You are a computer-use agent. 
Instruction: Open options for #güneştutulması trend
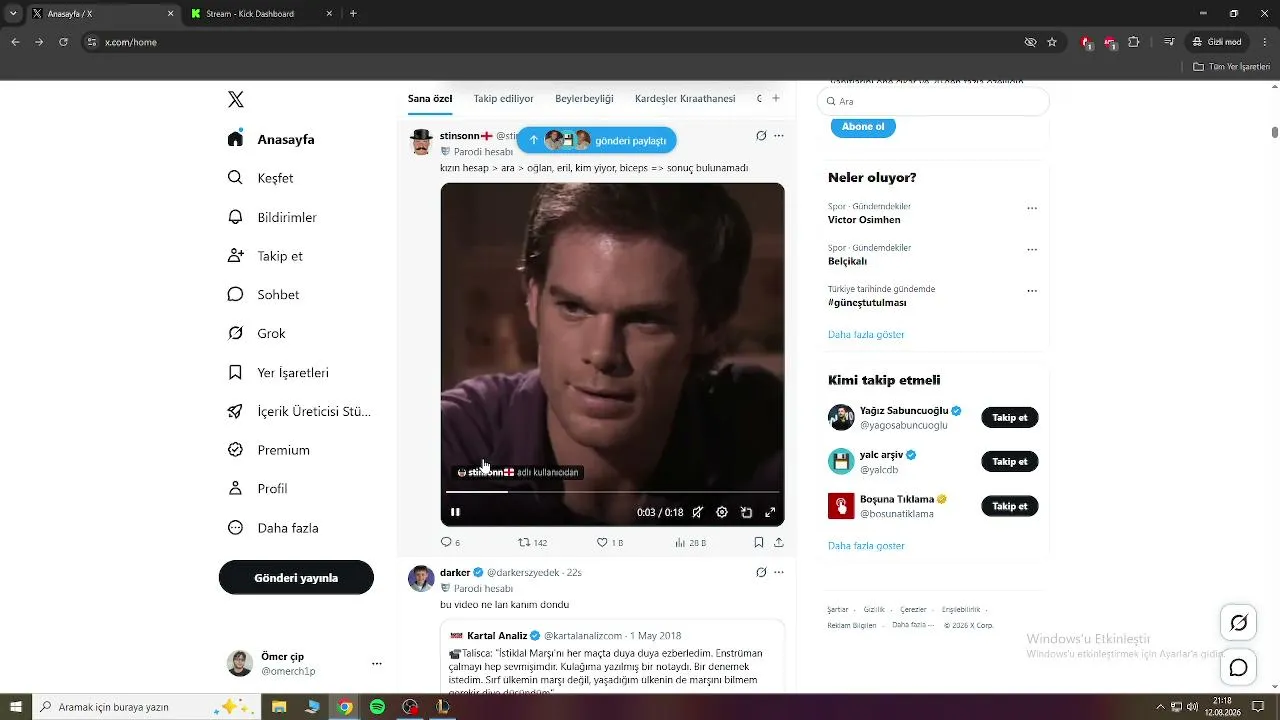[x=1032, y=291]
